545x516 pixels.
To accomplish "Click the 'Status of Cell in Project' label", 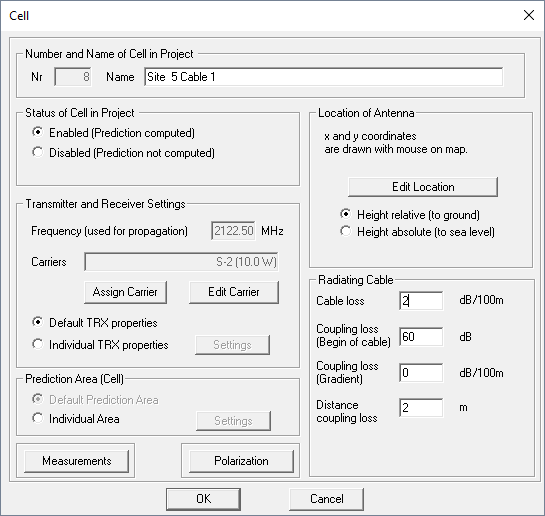I will click(x=80, y=113).
